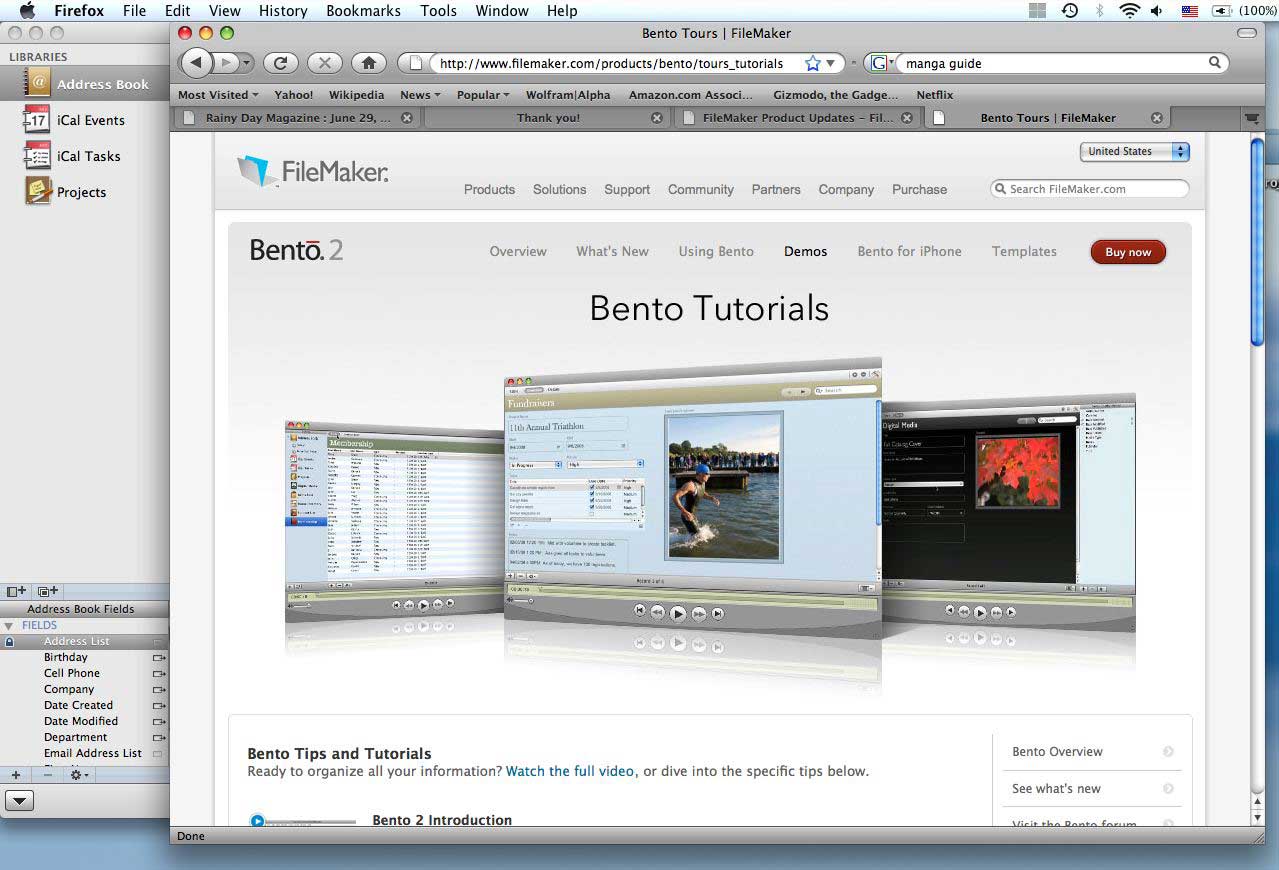Go to the Firefox home page icon
This screenshot has height=870, width=1279.
tap(368, 63)
